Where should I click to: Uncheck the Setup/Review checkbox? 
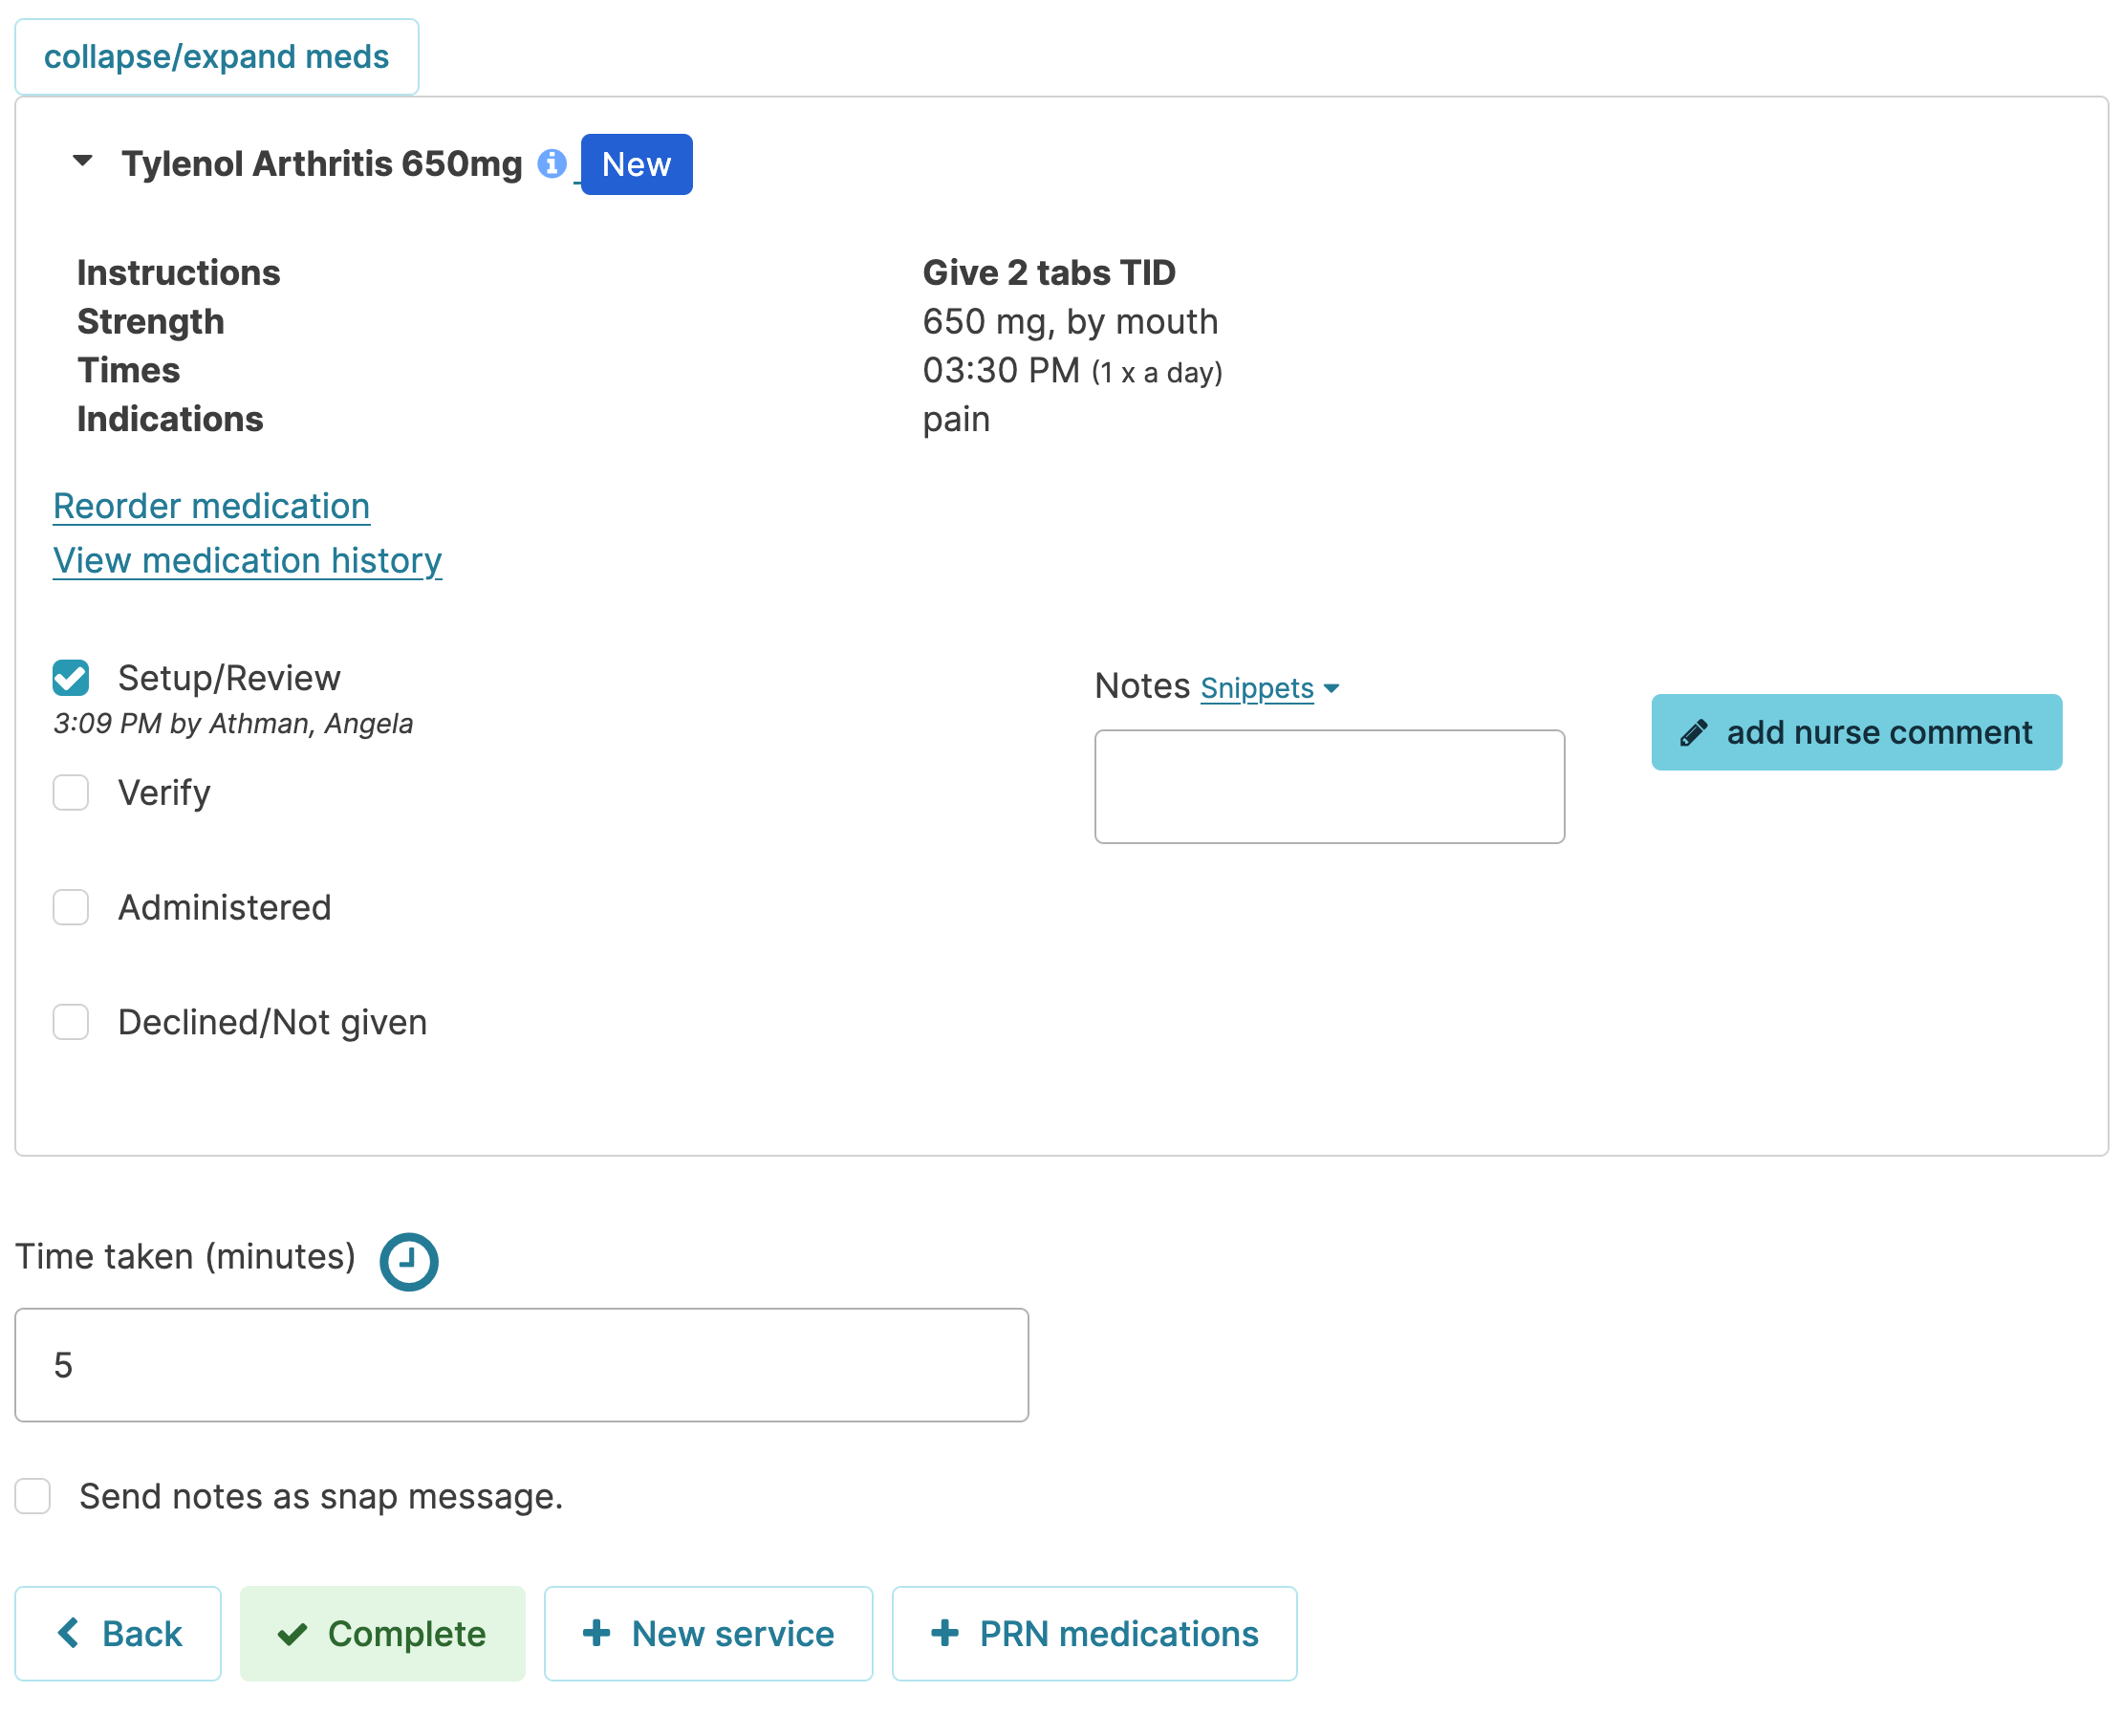71,678
